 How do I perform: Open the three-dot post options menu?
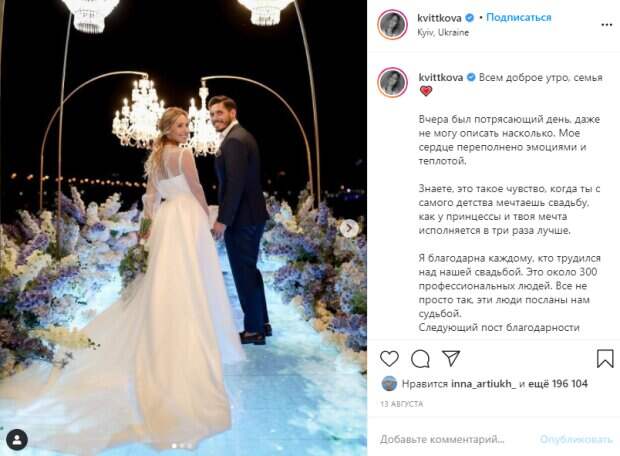[x=606, y=25]
